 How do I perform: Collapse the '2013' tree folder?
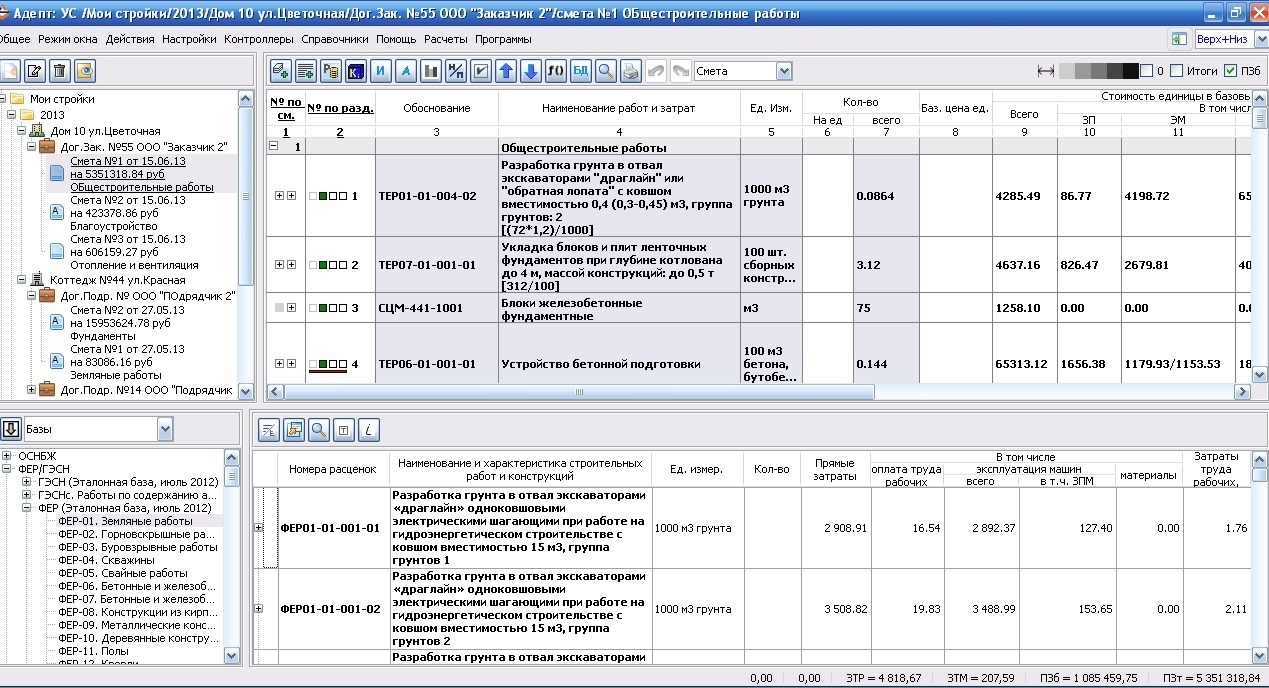click(13, 115)
